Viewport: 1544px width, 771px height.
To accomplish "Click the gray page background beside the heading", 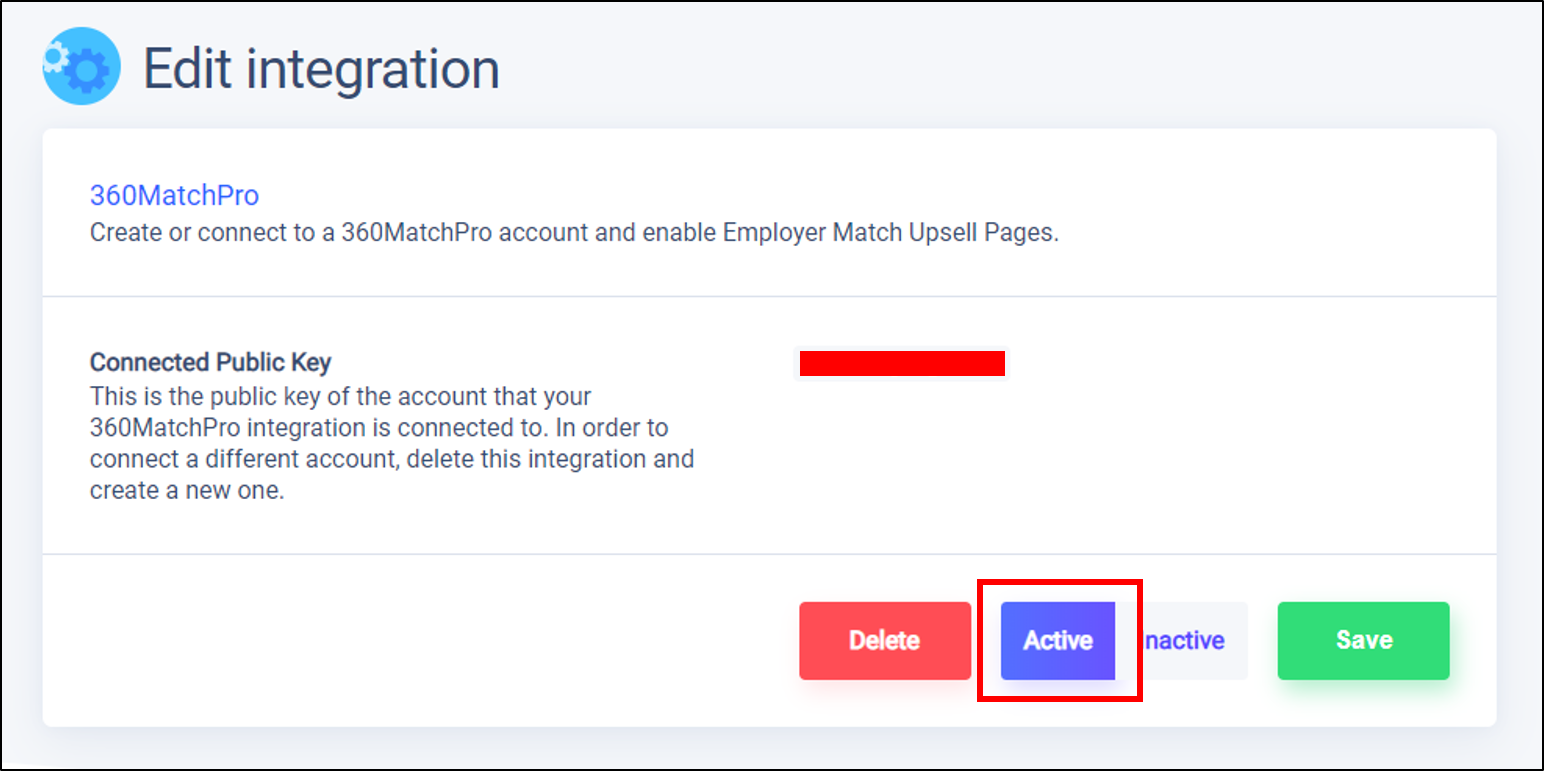I will pyautogui.click(x=1000, y=66).
